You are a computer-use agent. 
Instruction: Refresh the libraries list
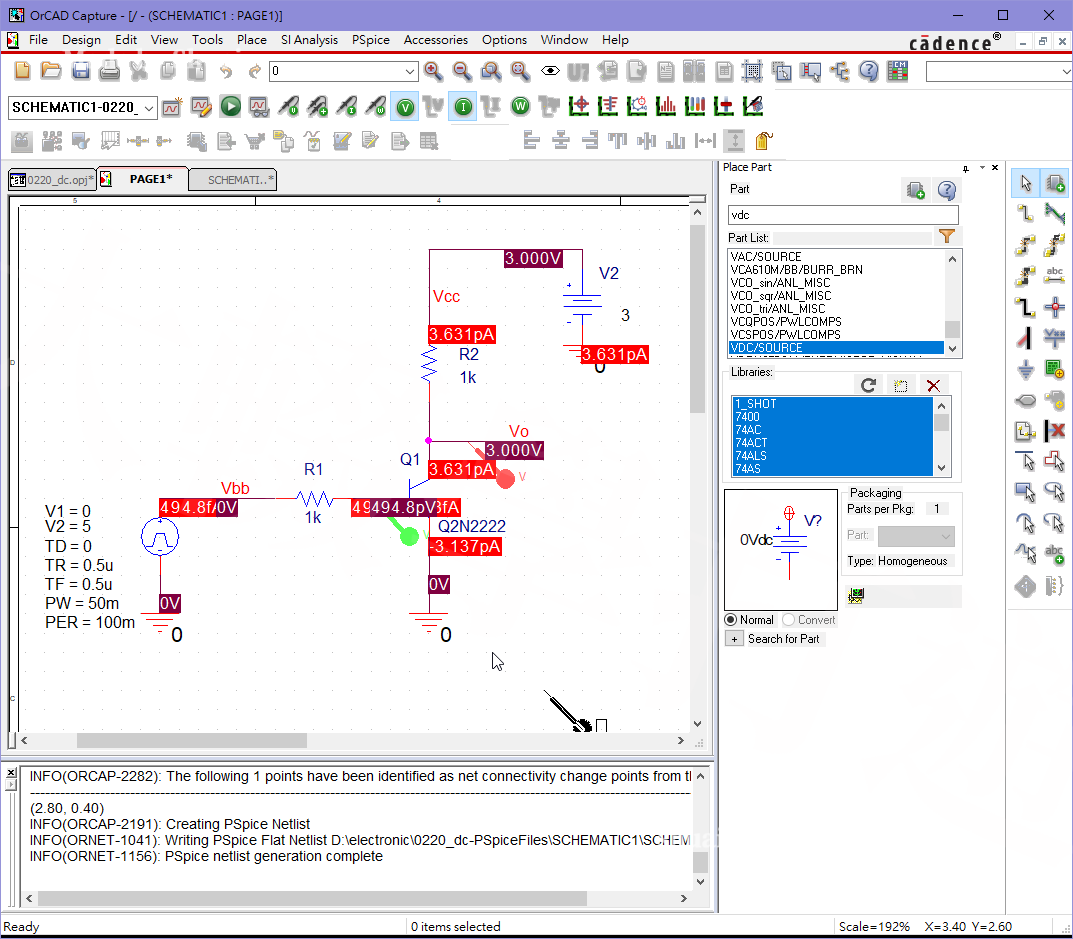pos(868,385)
